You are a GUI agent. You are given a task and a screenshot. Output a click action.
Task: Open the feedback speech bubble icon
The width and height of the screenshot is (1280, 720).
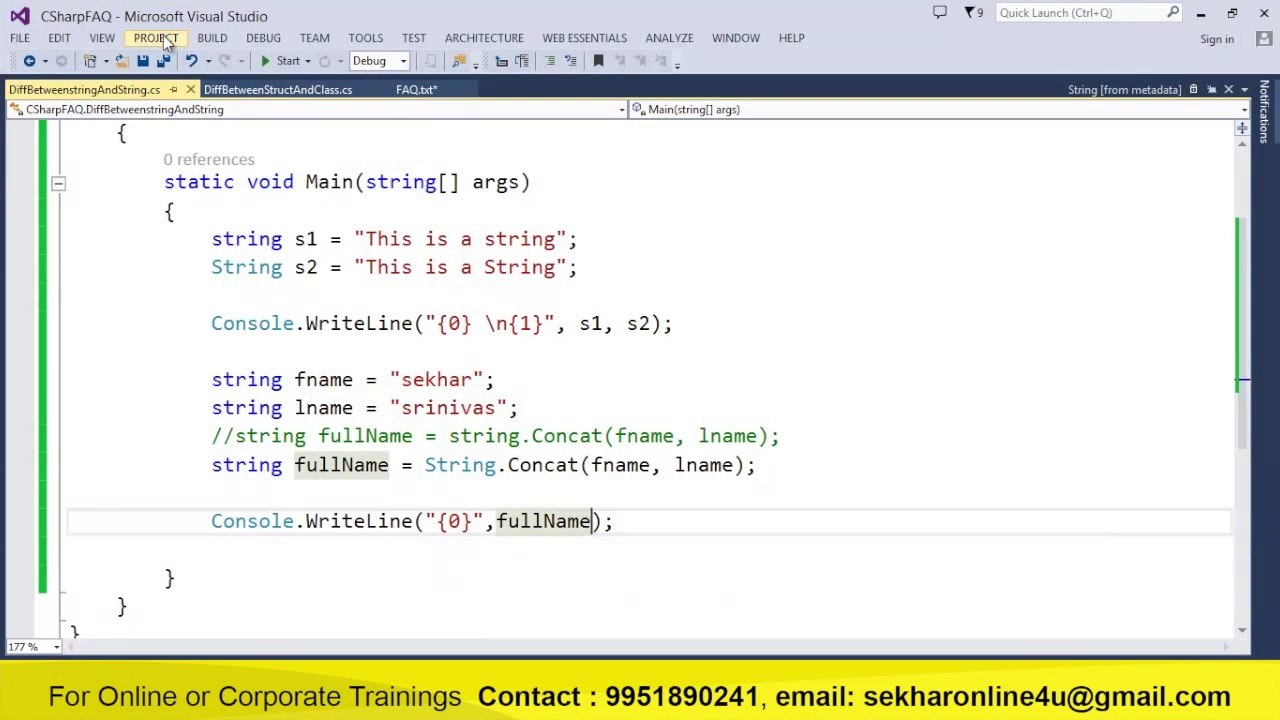[x=939, y=13]
